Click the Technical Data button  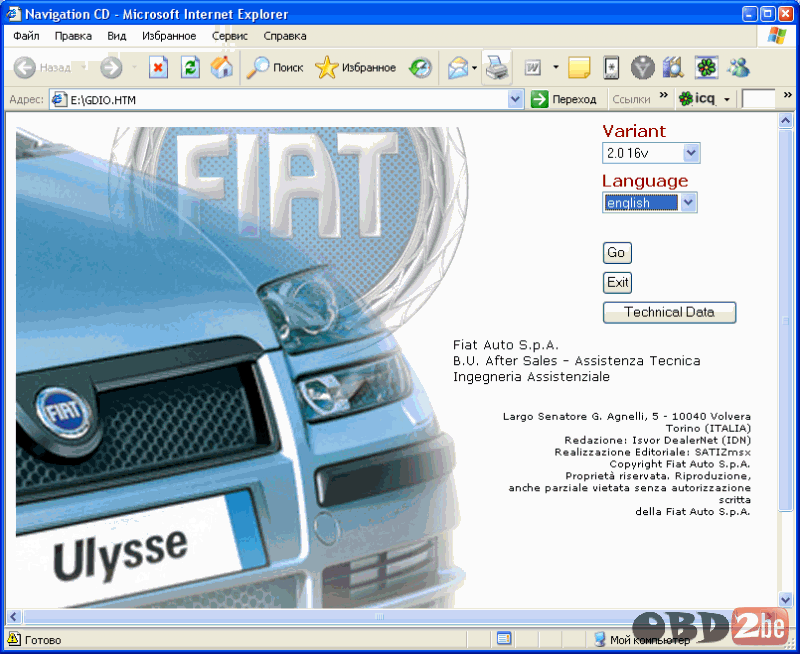click(x=669, y=312)
